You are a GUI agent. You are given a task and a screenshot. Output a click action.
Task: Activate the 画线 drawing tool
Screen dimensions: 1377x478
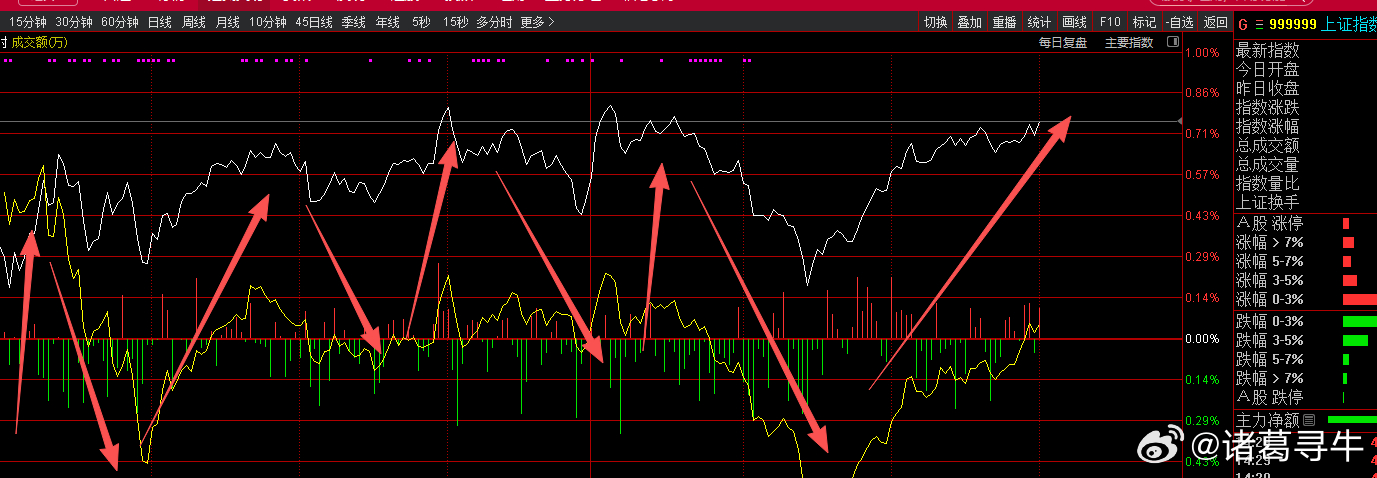(x=1074, y=22)
